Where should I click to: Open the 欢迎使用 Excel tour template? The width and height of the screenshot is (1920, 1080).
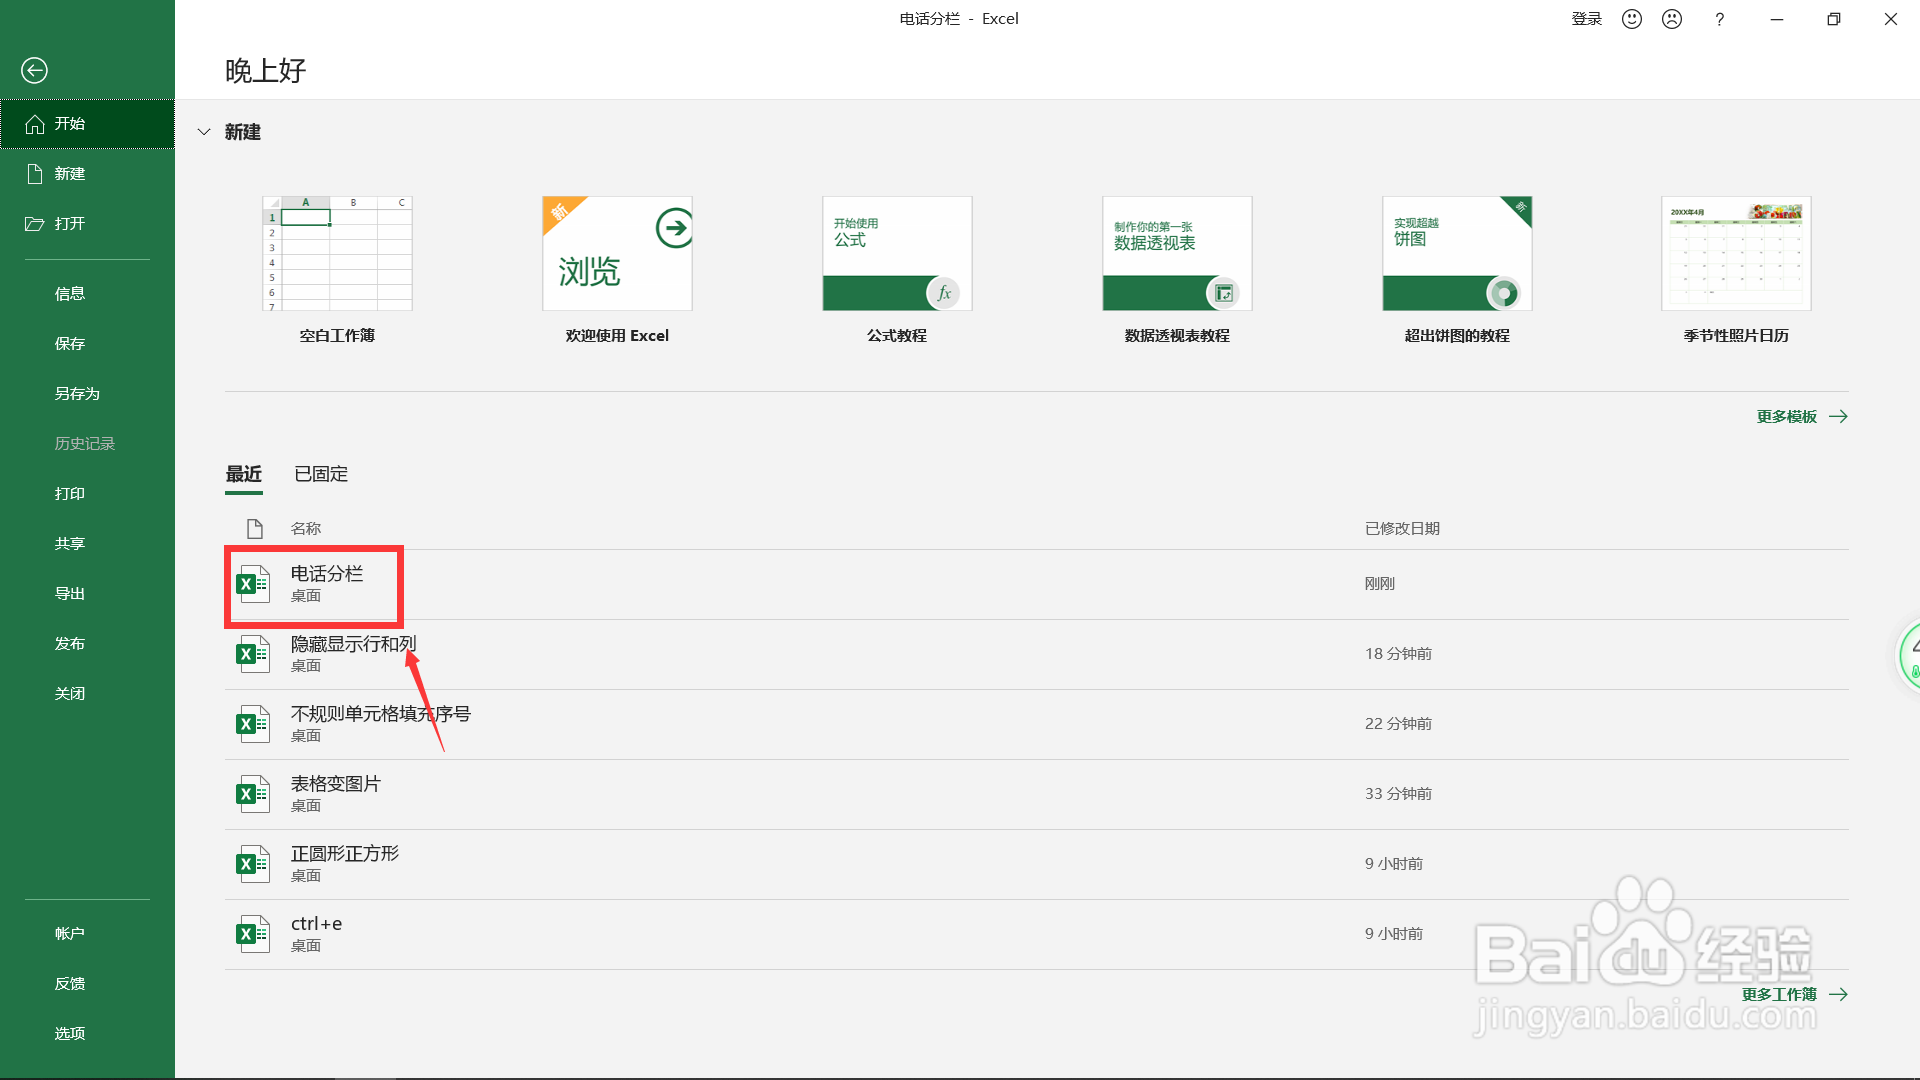pyautogui.click(x=617, y=270)
